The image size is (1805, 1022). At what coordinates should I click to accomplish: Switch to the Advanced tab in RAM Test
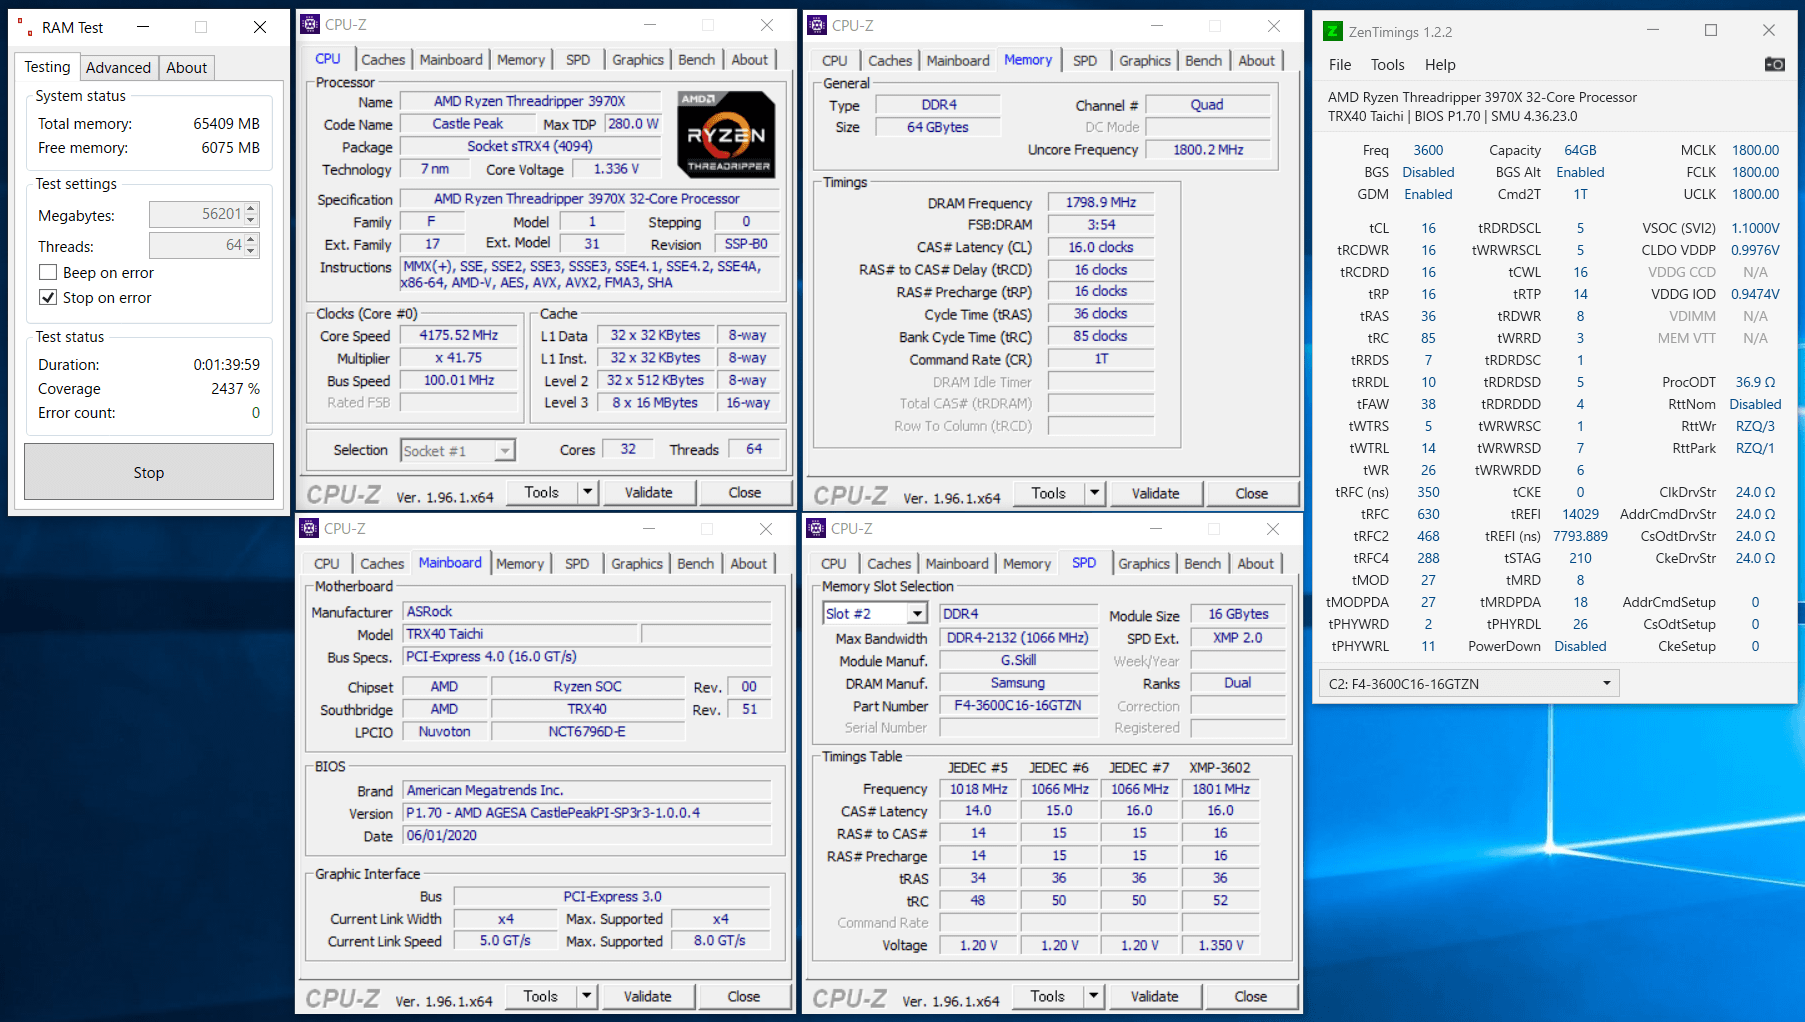click(x=118, y=67)
